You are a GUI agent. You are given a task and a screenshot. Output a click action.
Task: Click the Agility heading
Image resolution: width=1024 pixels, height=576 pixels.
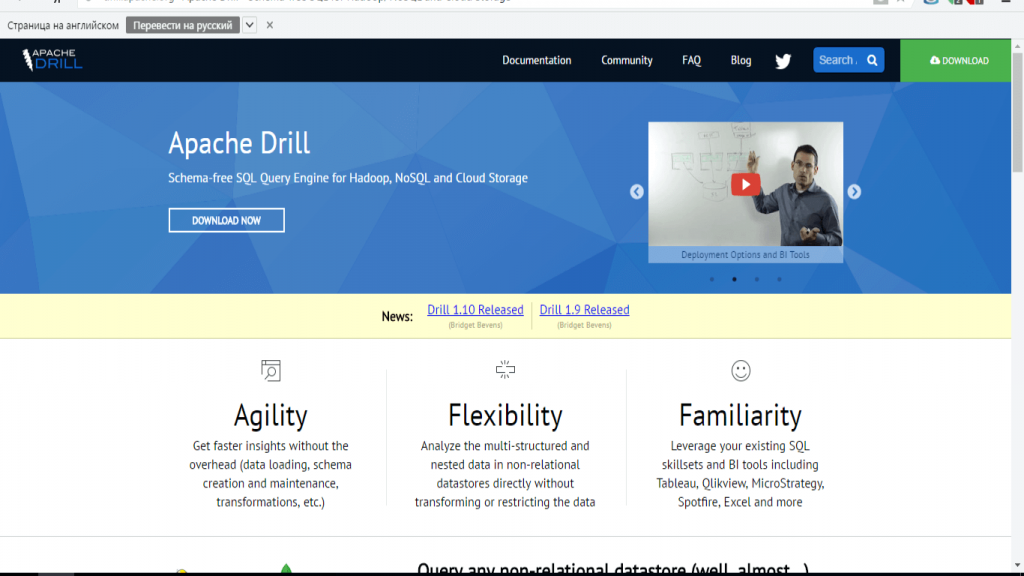click(270, 415)
